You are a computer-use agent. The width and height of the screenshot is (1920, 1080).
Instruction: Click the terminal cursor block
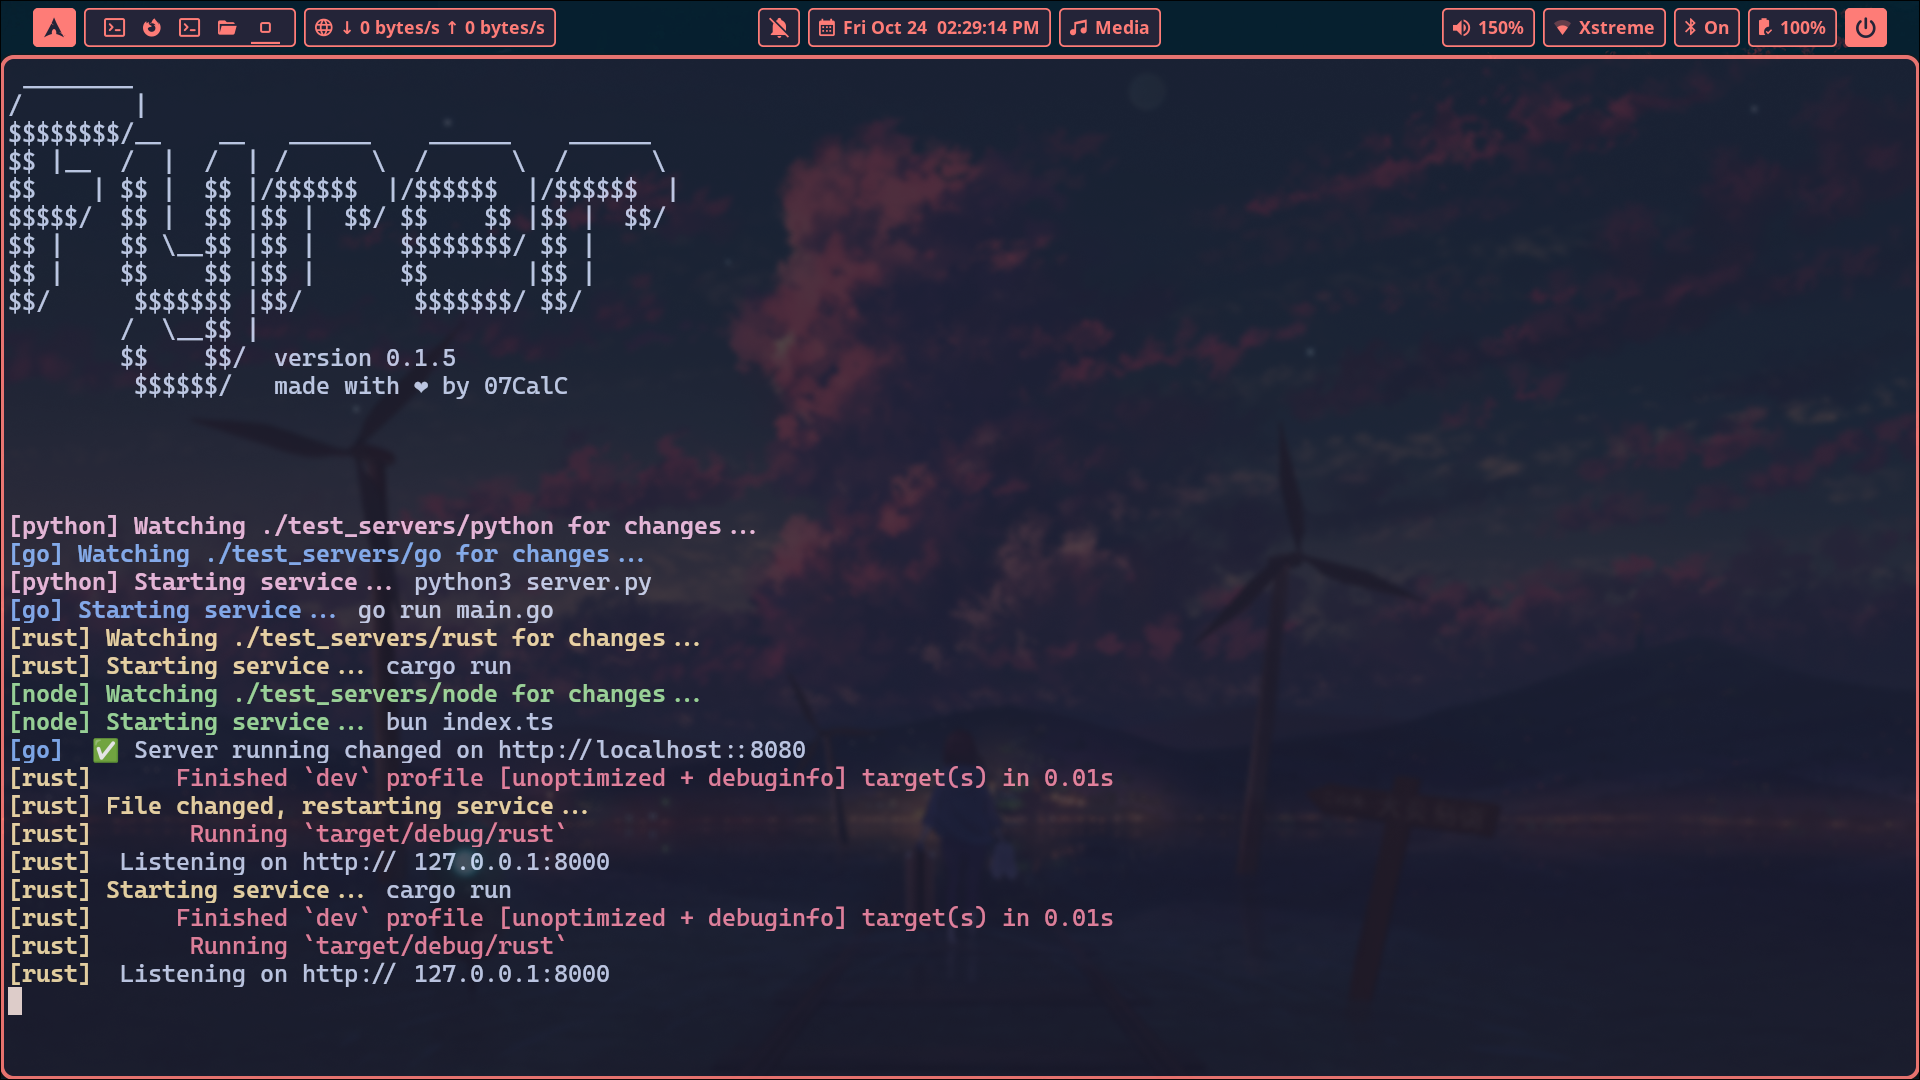click(x=15, y=1001)
